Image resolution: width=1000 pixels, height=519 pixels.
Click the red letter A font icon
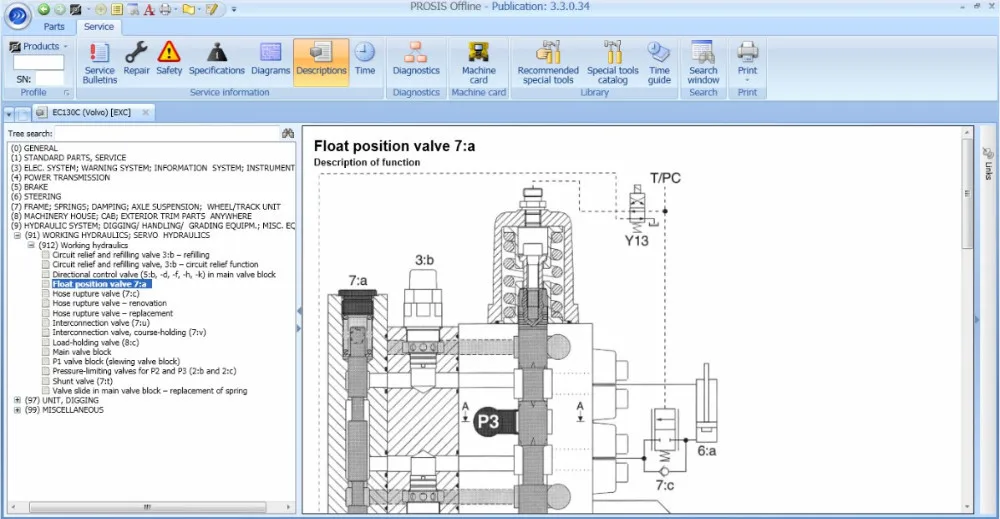coord(149,9)
